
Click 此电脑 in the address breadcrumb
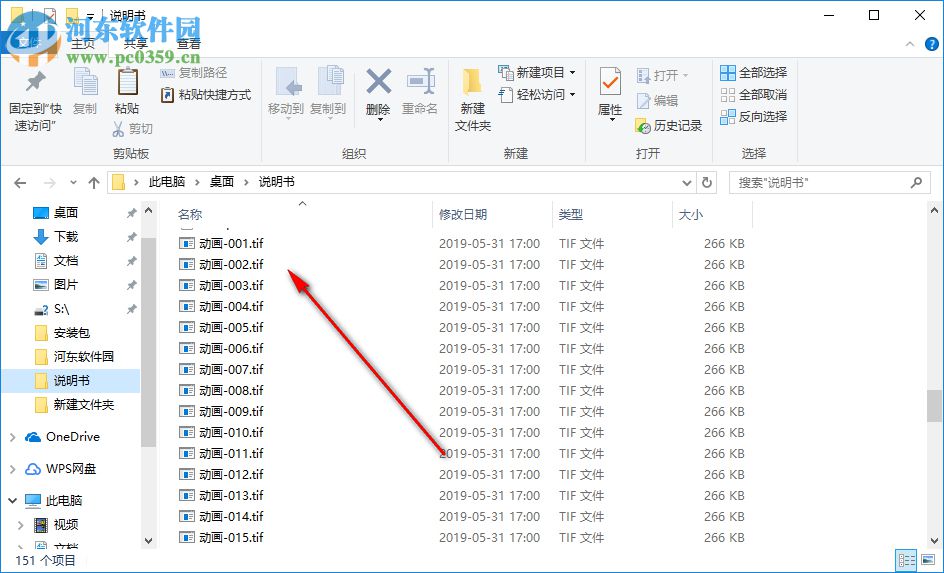tap(167, 182)
